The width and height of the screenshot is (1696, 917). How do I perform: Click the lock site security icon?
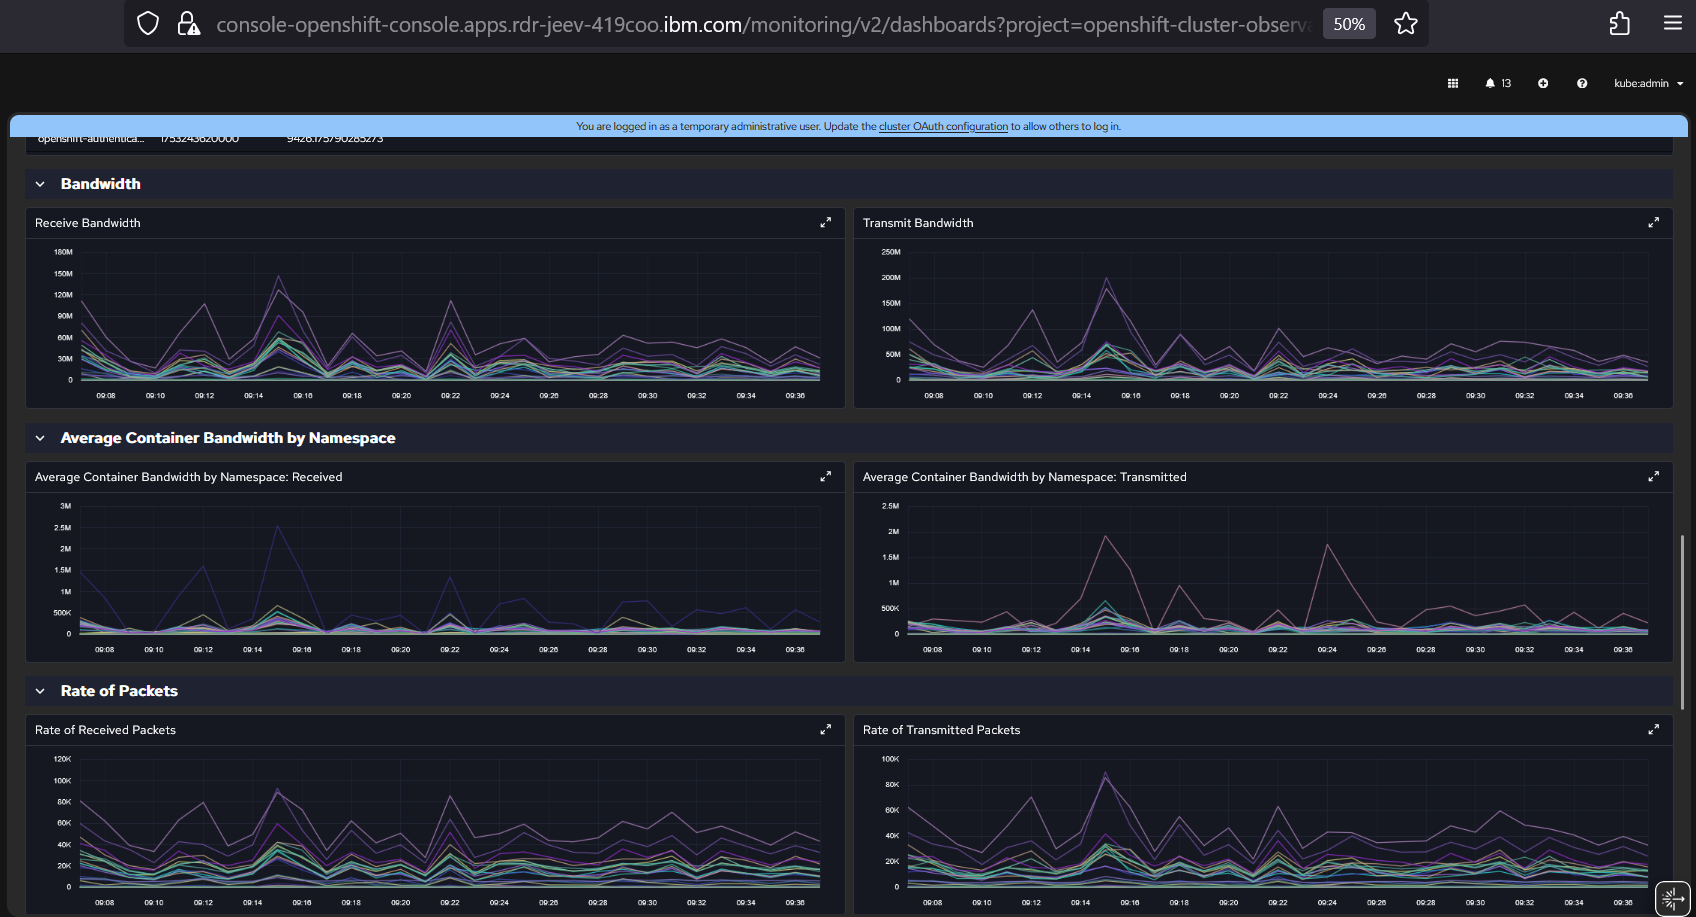[188, 24]
